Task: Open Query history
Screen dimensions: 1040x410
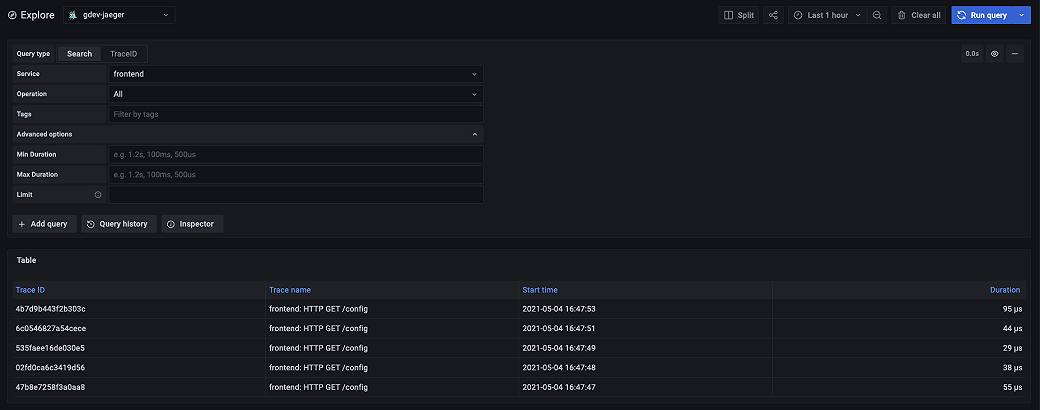Action: pyautogui.click(x=117, y=224)
